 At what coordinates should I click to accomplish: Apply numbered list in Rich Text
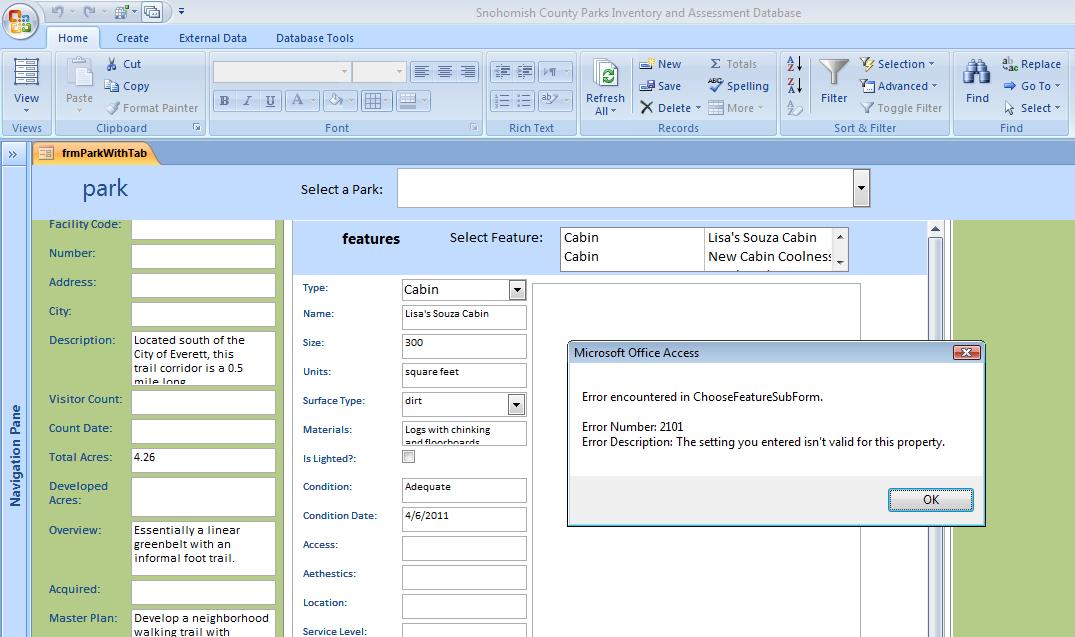tap(503, 101)
